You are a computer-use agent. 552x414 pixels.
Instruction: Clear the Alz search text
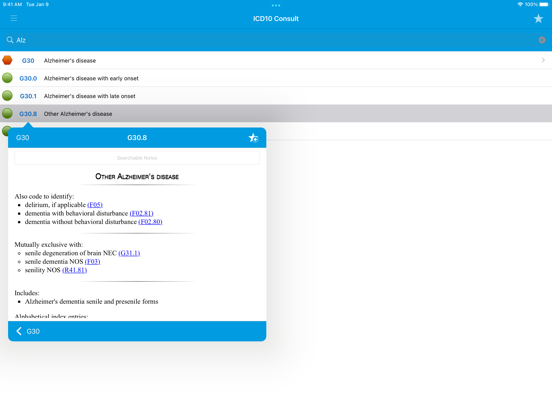tap(542, 40)
